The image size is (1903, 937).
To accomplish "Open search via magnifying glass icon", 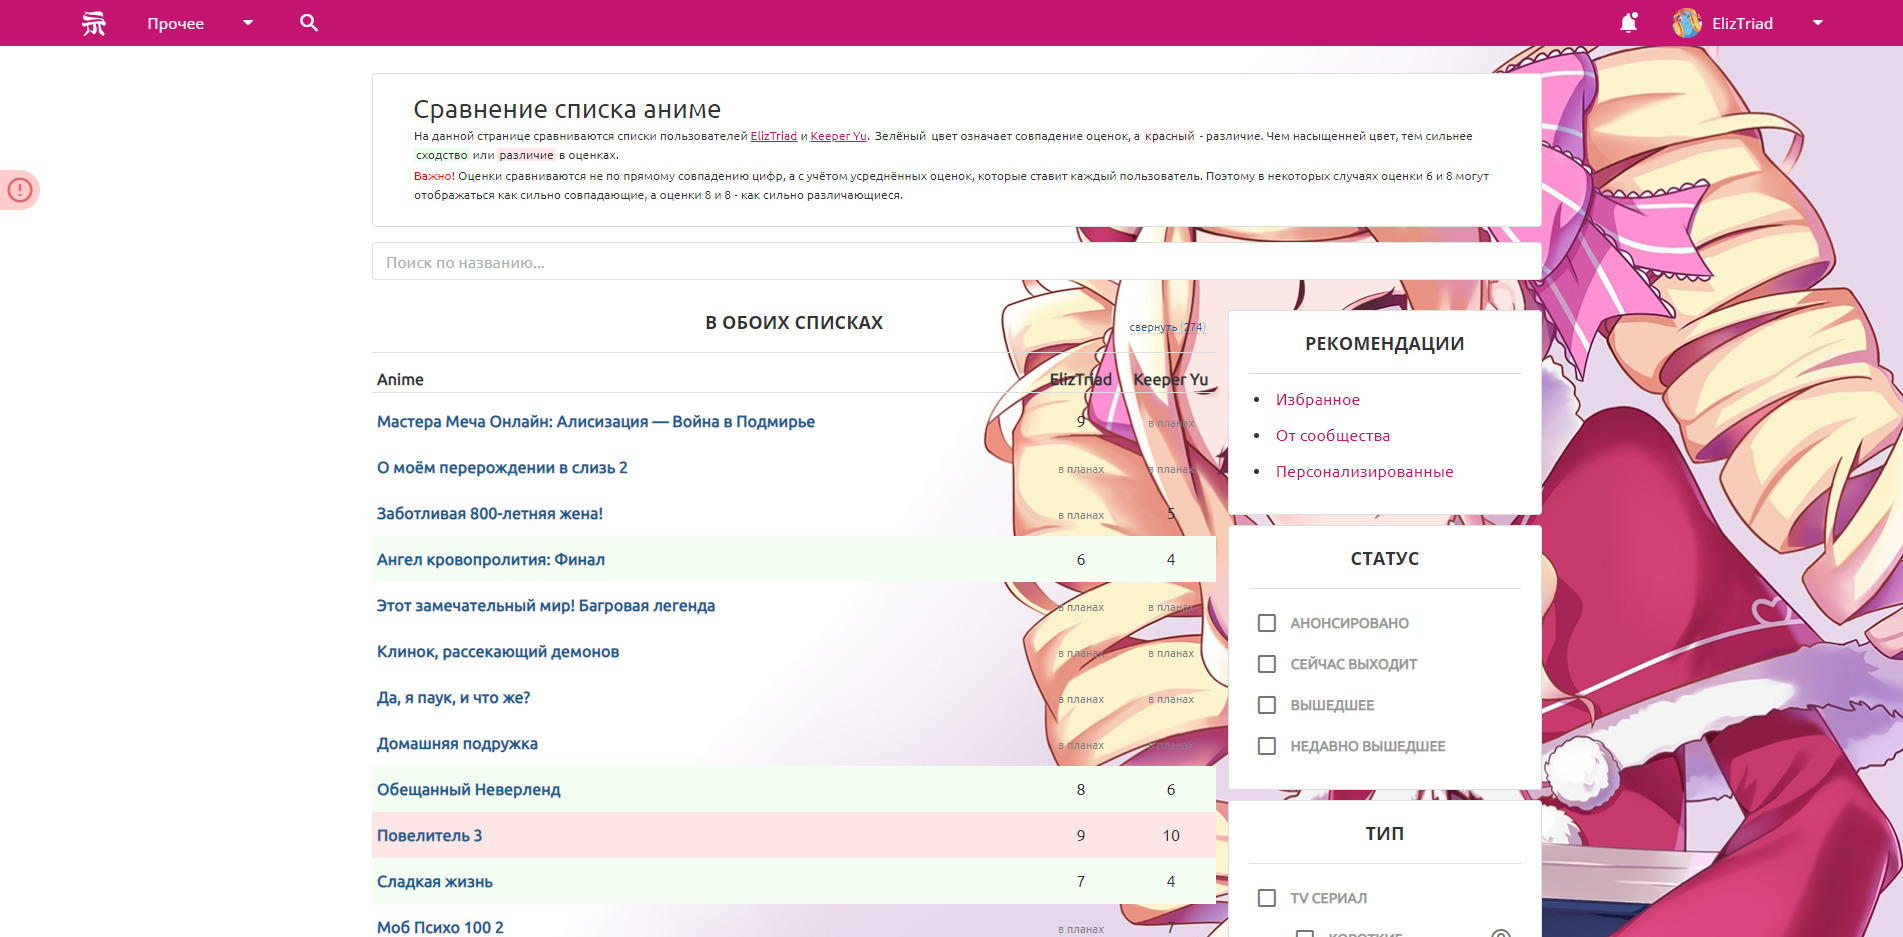I will [309, 23].
